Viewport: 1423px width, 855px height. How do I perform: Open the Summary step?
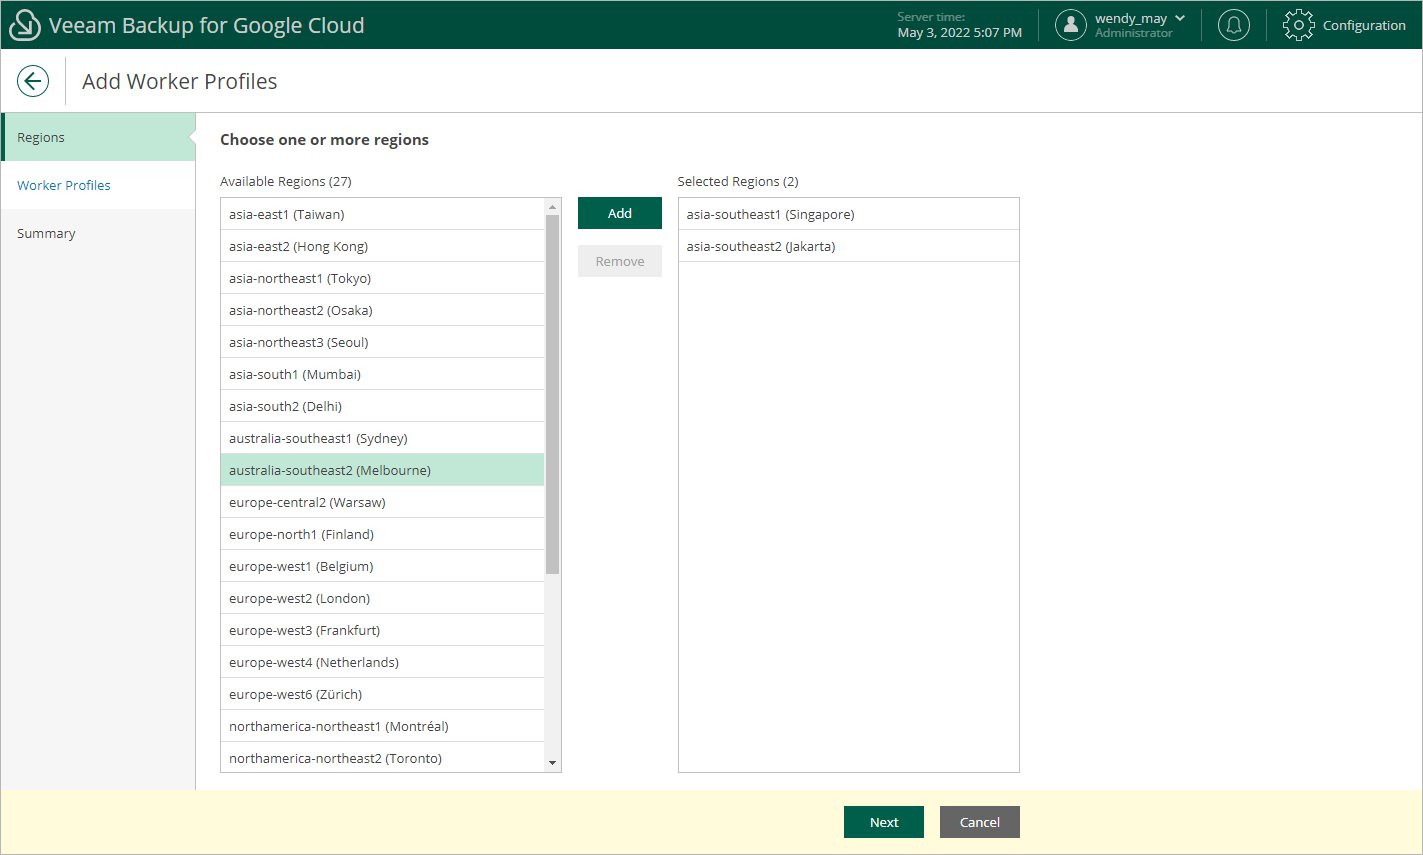(98, 233)
